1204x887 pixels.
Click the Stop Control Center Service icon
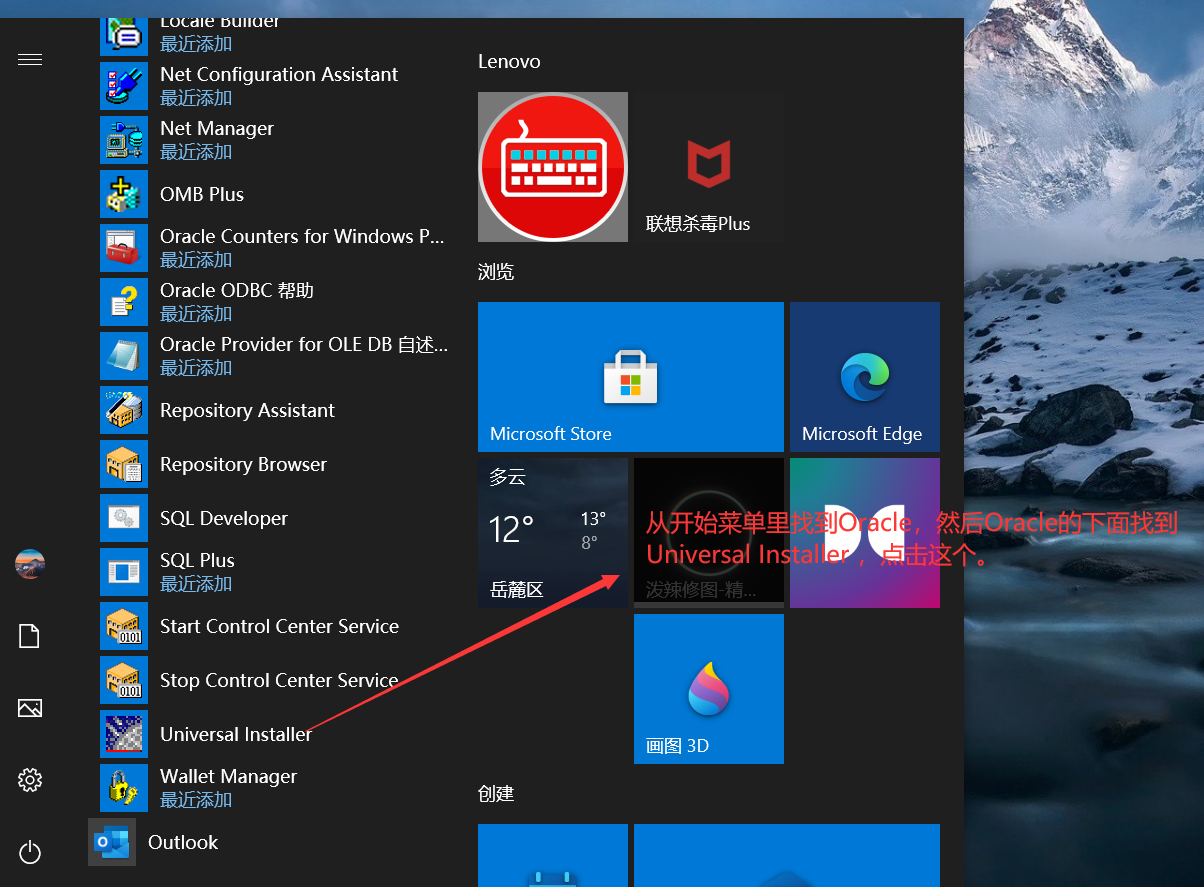[124, 680]
